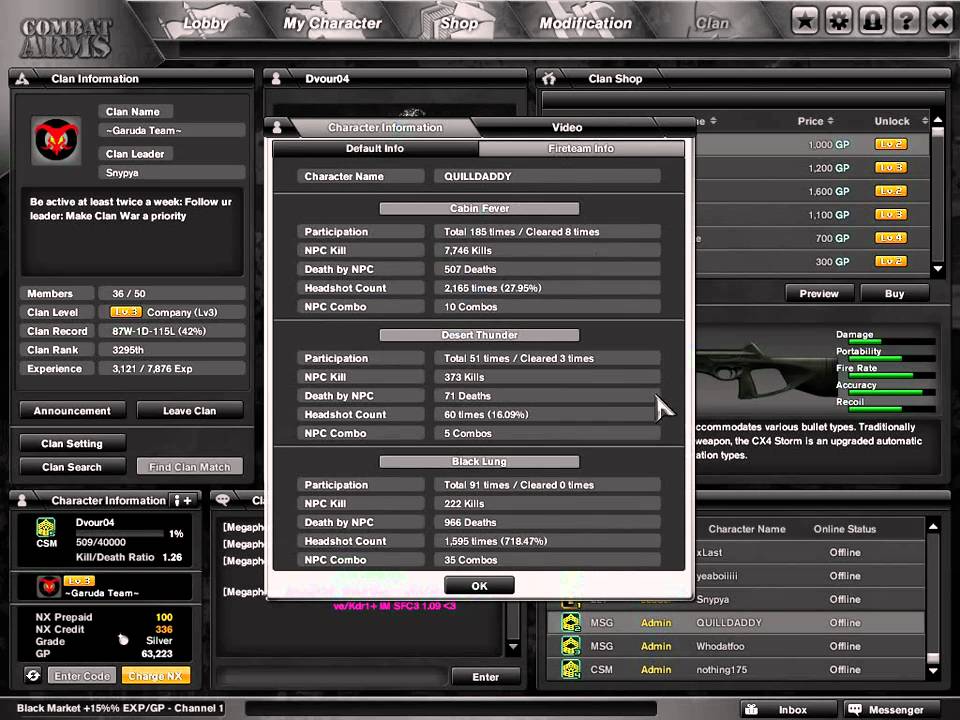The image size is (960, 720).
Task: Open the Messenger
Action: pyautogui.click(x=891, y=710)
